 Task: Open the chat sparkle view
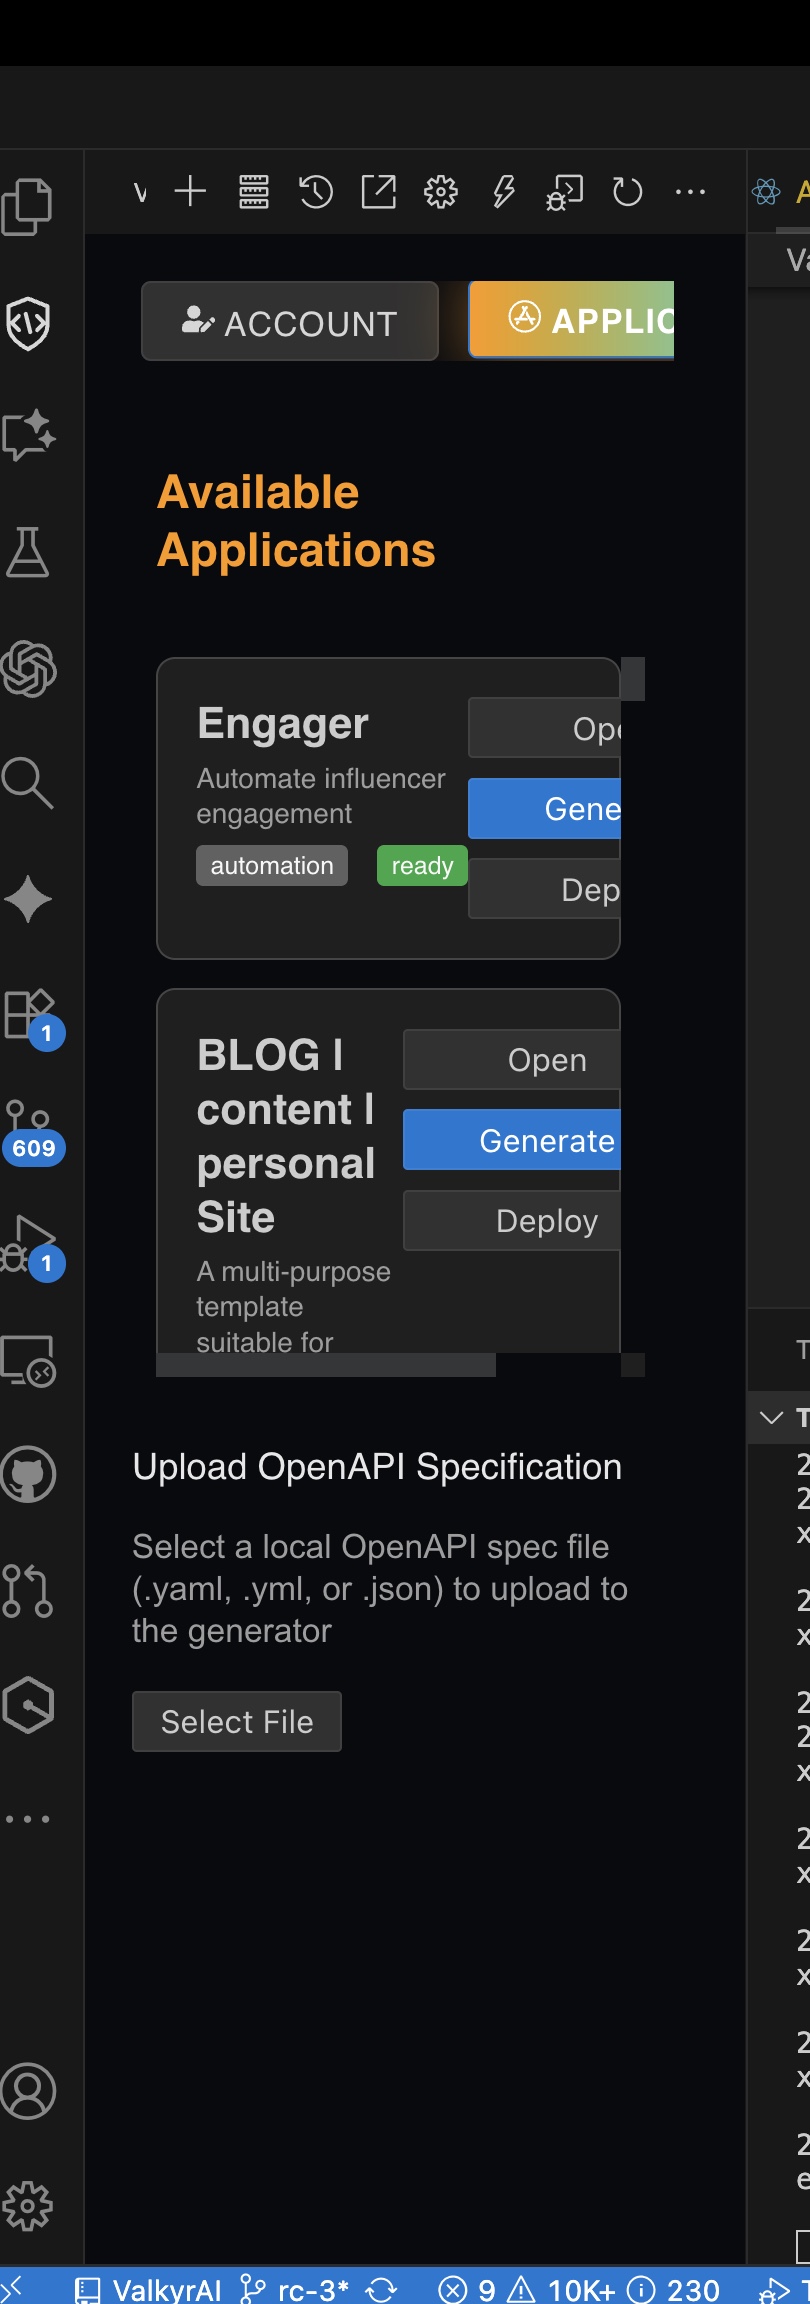click(x=28, y=436)
